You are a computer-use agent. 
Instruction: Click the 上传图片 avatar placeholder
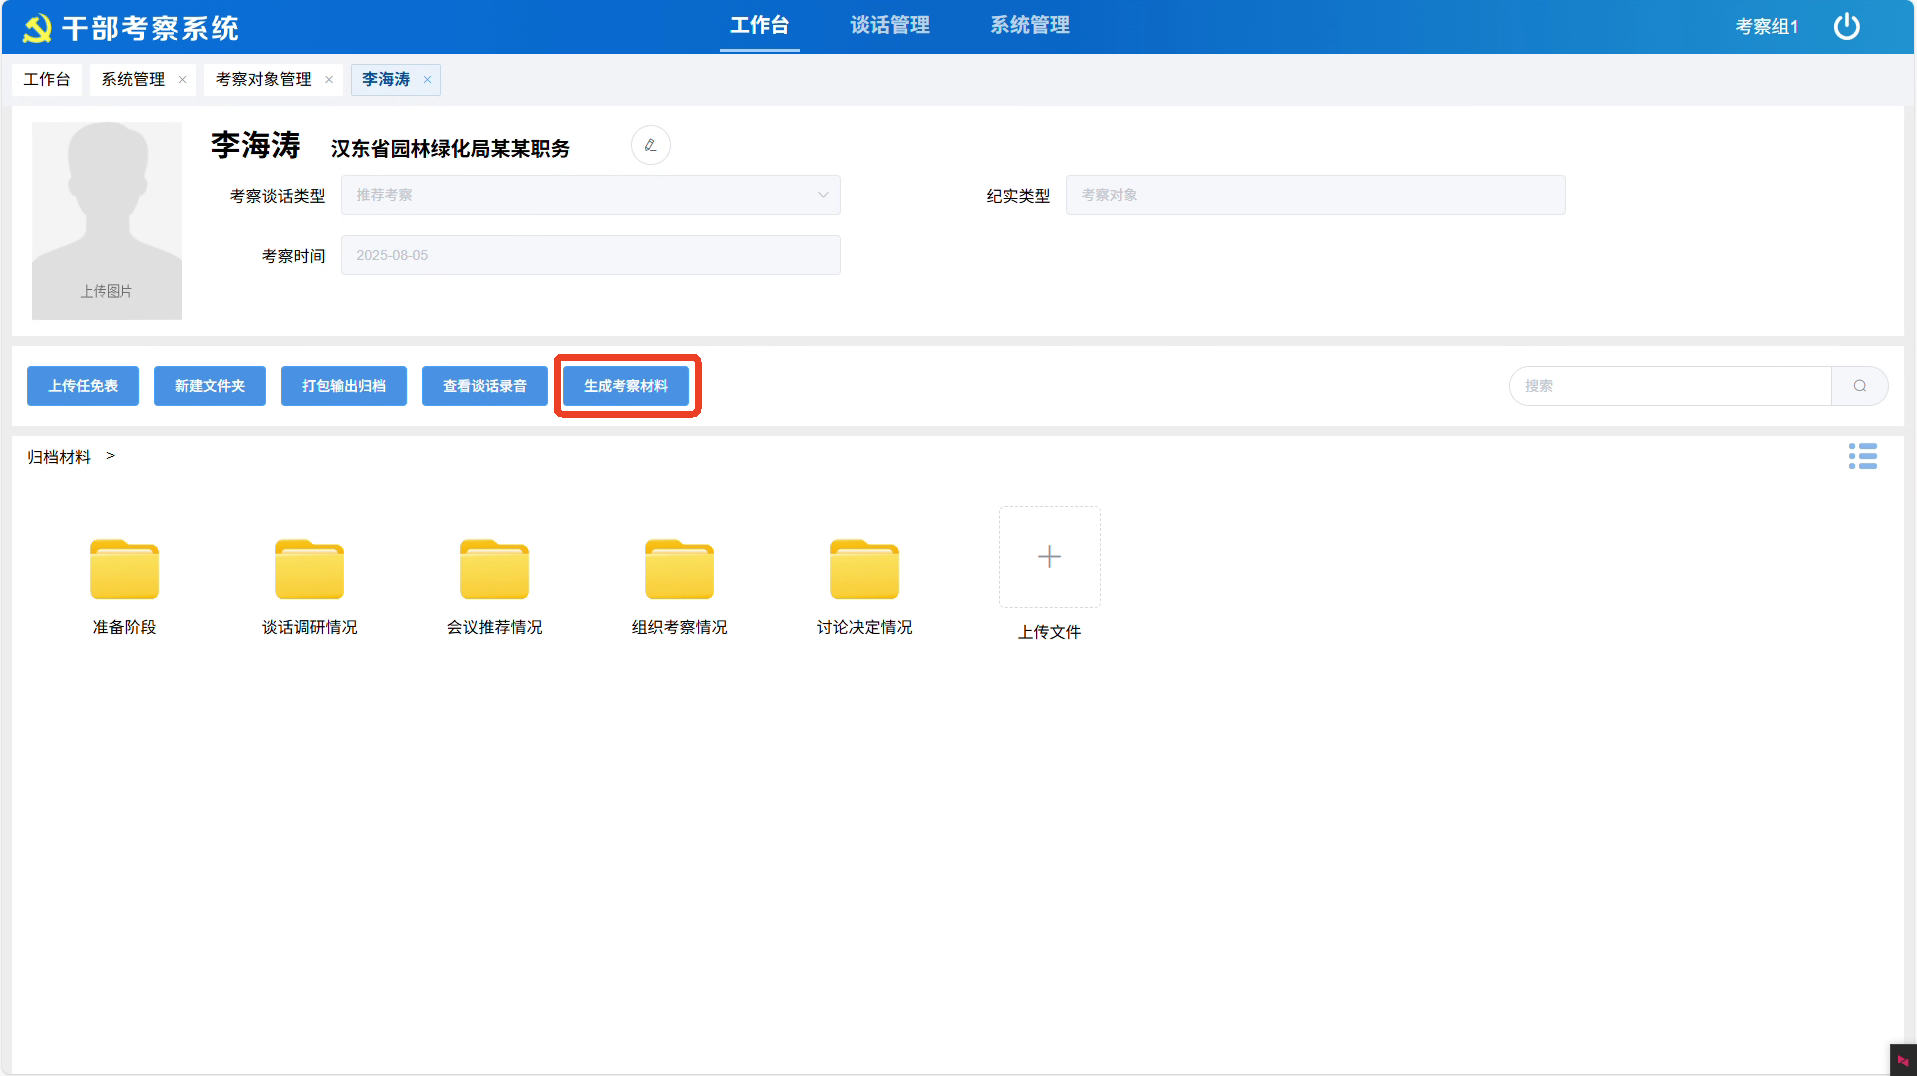coord(107,221)
